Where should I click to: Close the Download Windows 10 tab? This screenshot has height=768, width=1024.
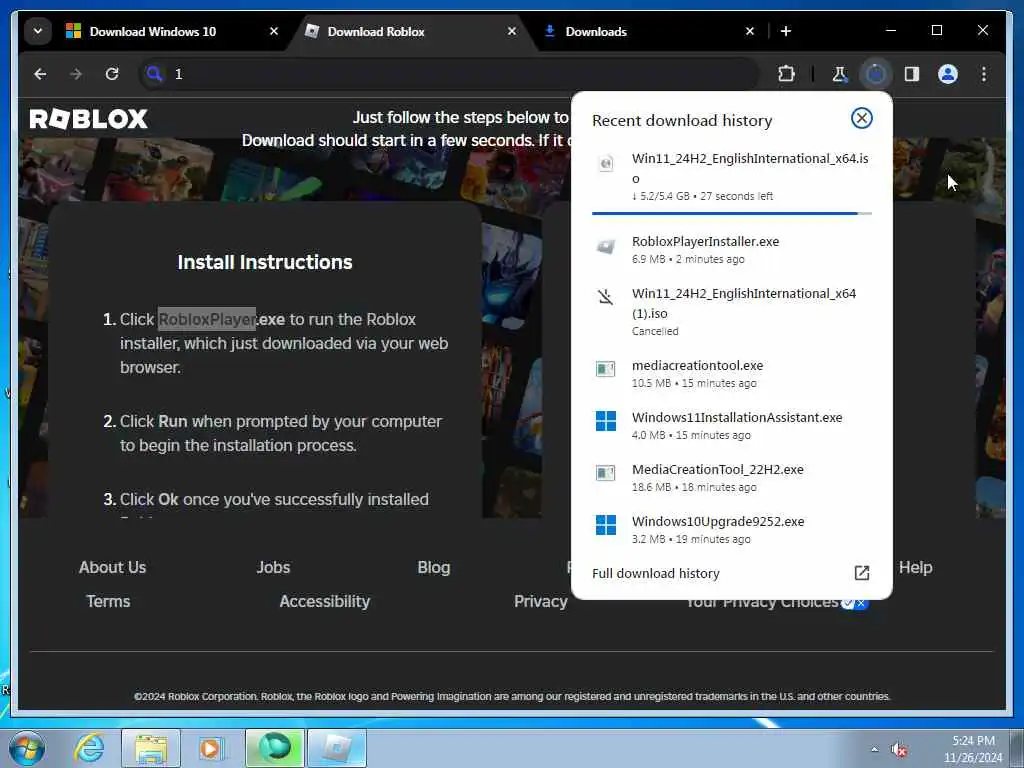point(274,31)
